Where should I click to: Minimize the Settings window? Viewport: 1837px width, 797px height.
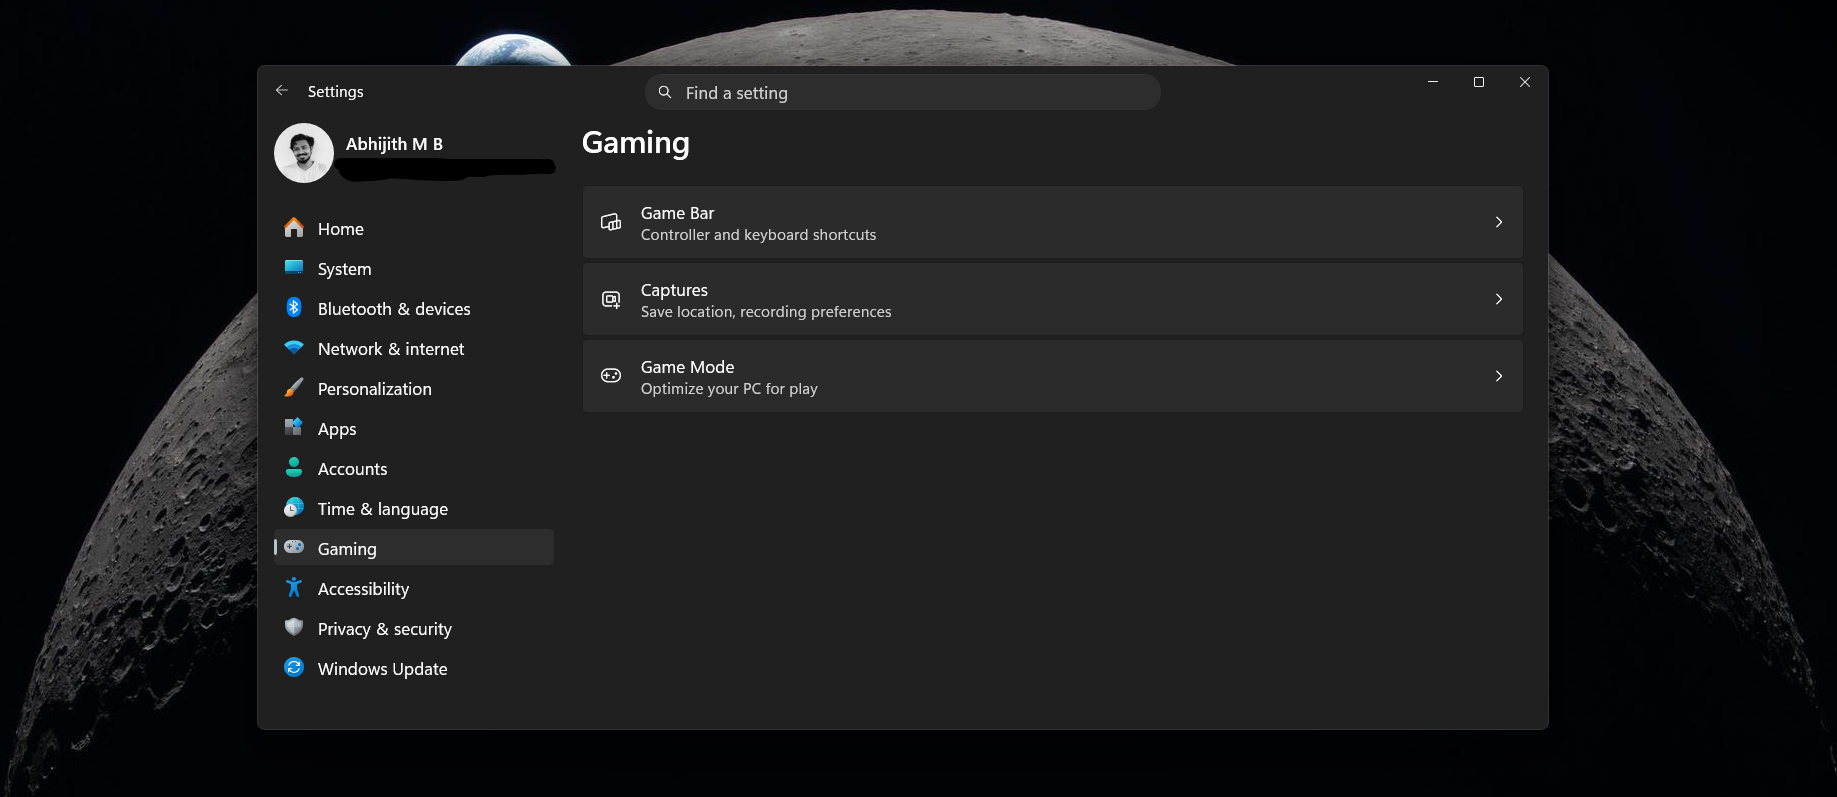coord(1432,82)
